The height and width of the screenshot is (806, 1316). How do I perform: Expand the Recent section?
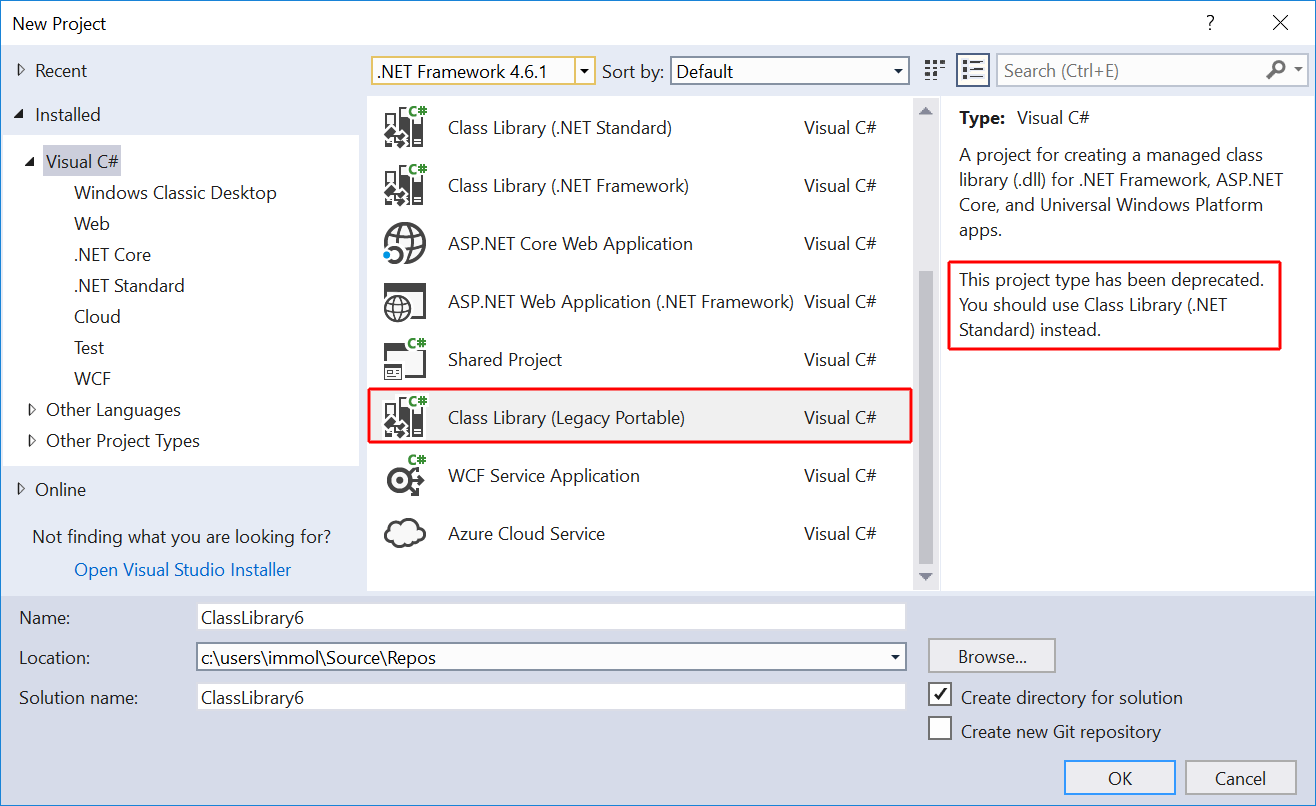click(x=21, y=70)
